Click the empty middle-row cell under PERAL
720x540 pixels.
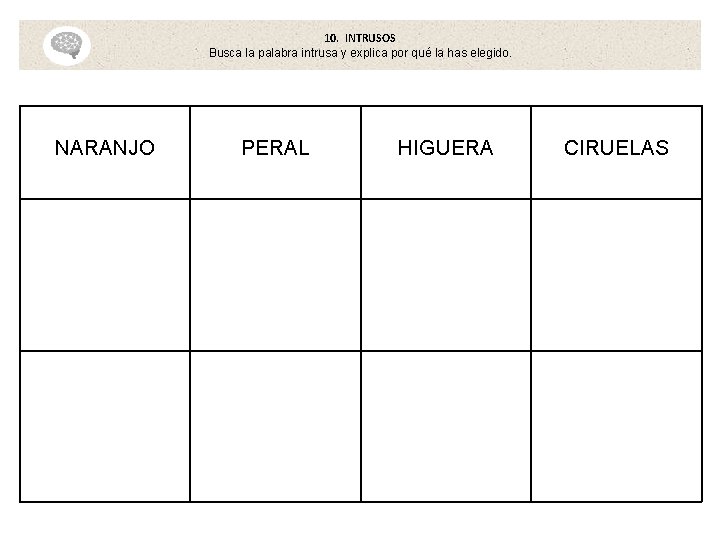coord(276,275)
